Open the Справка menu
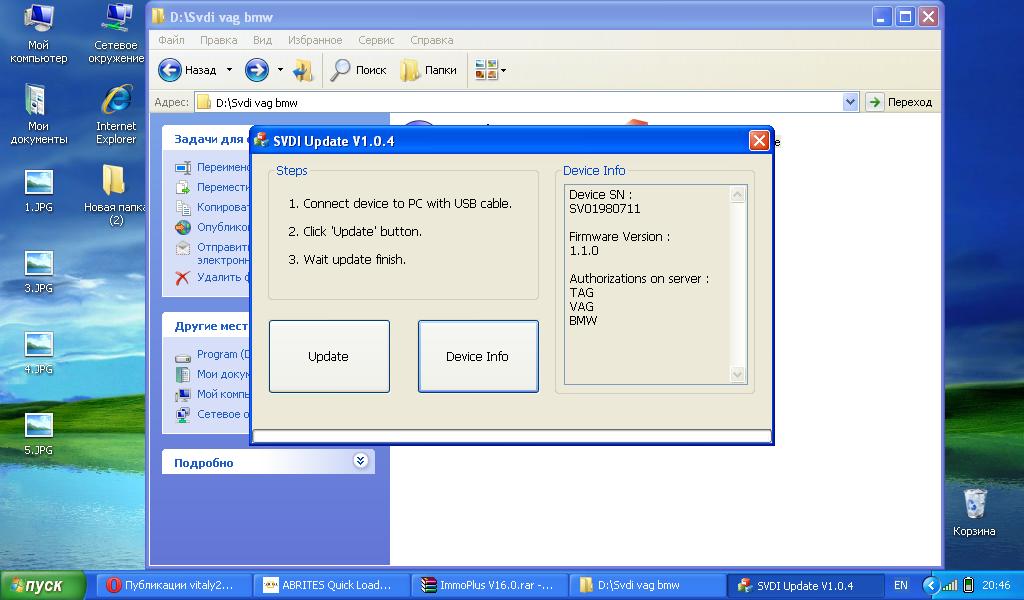The image size is (1024, 600). [x=432, y=40]
